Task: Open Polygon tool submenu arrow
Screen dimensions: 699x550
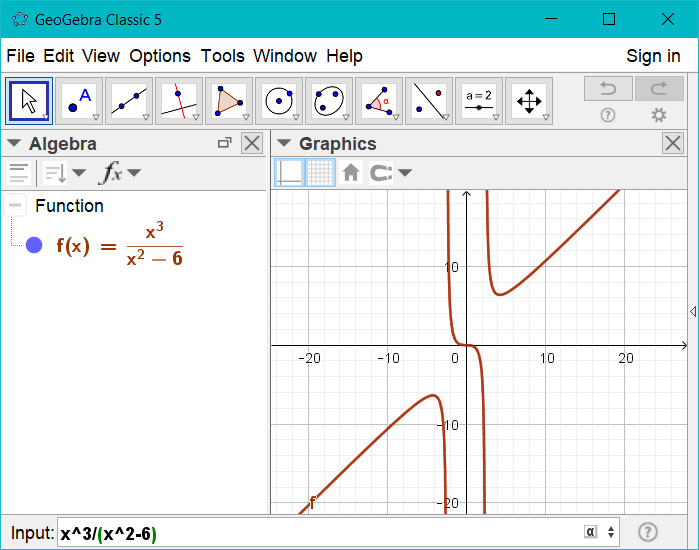Action: click(246, 117)
